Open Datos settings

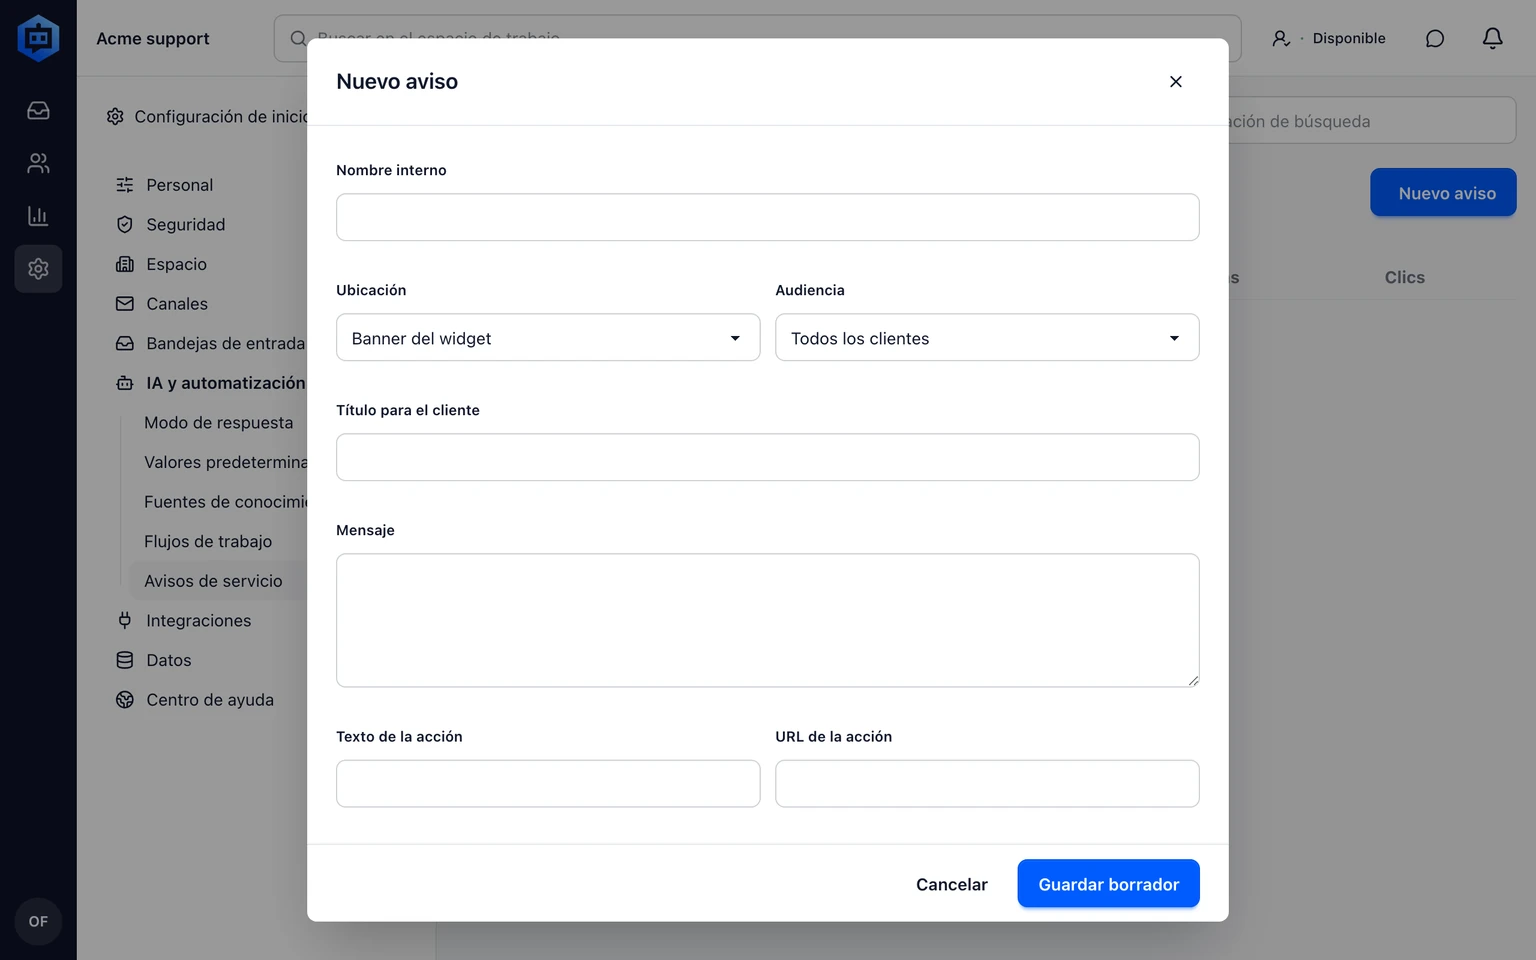168,660
